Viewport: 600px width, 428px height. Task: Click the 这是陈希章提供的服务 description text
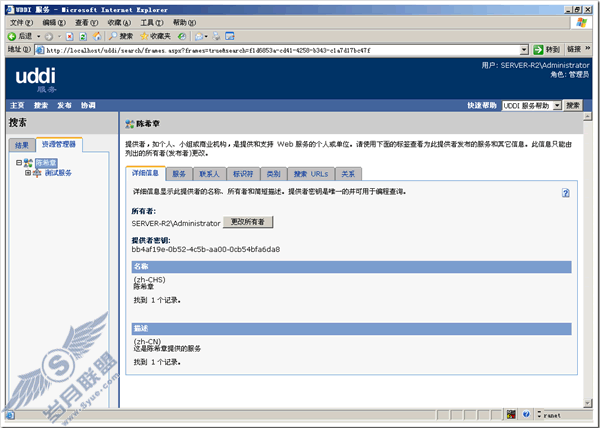click(167, 349)
